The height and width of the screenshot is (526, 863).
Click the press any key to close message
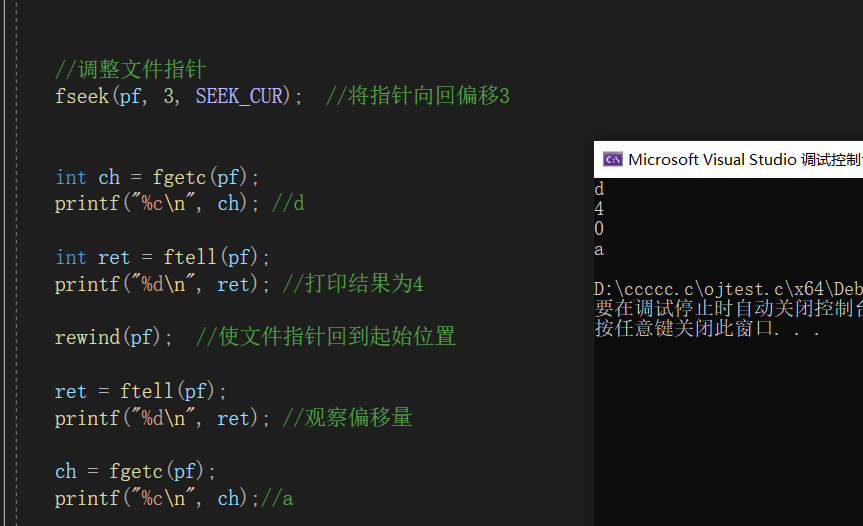[x=707, y=328]
